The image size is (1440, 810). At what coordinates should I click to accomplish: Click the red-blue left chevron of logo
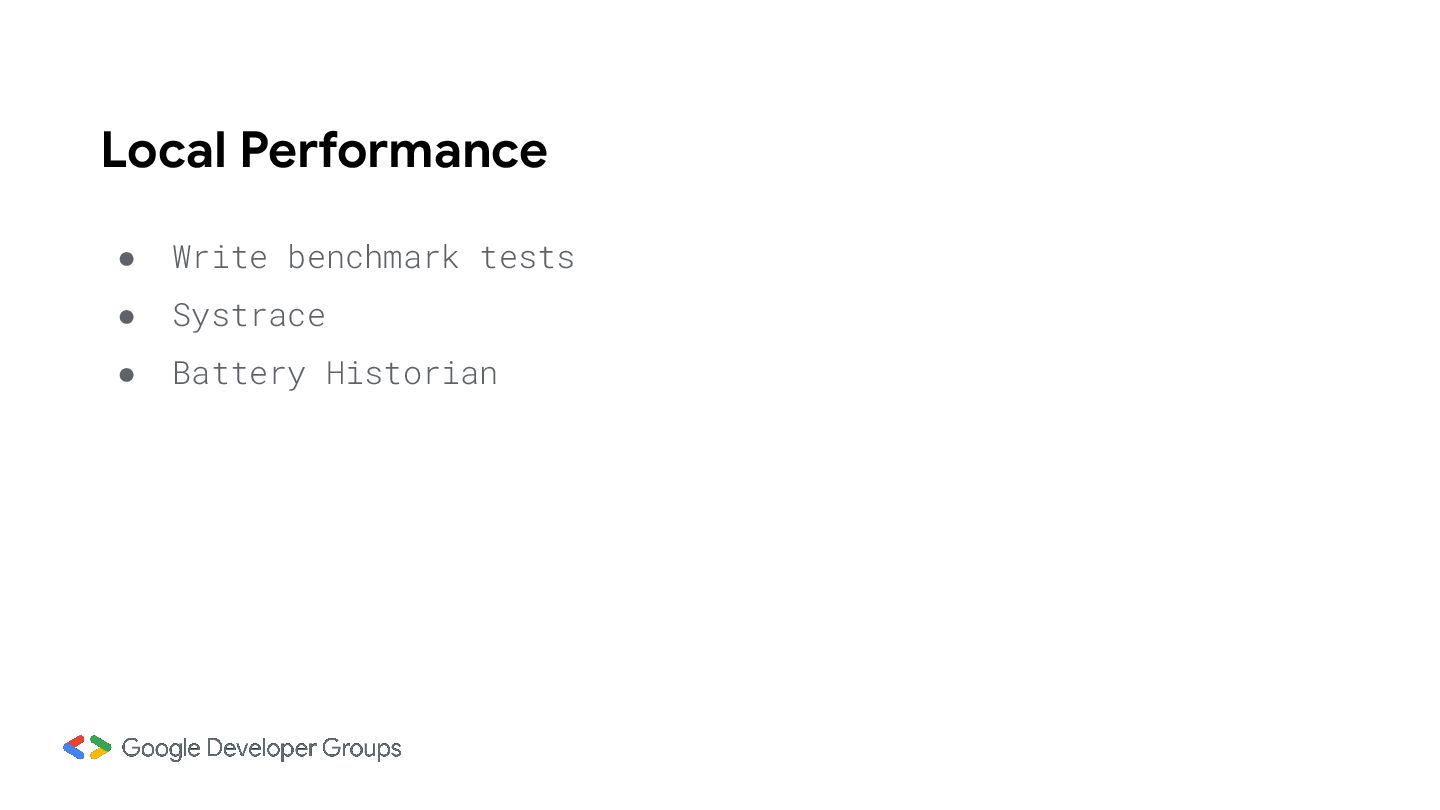tap(74, 747)
